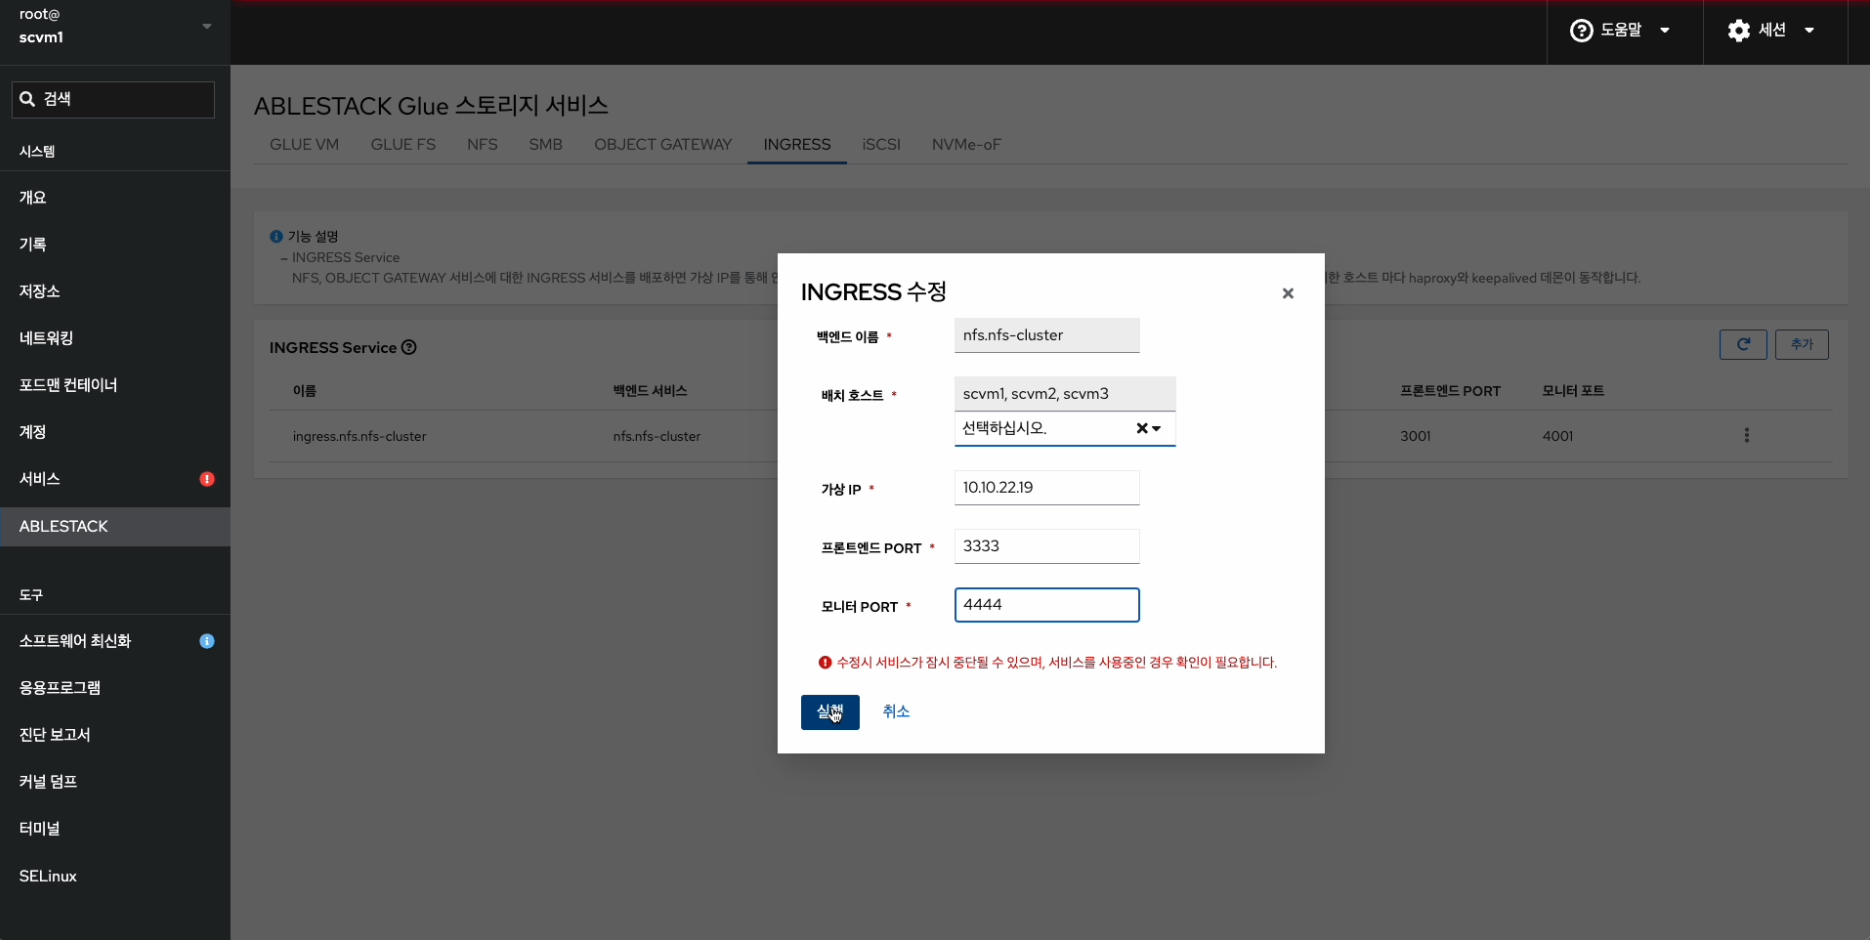
Task: Close the INGRESS 수정 dialog with X
Action: (x=1287, y=293)
